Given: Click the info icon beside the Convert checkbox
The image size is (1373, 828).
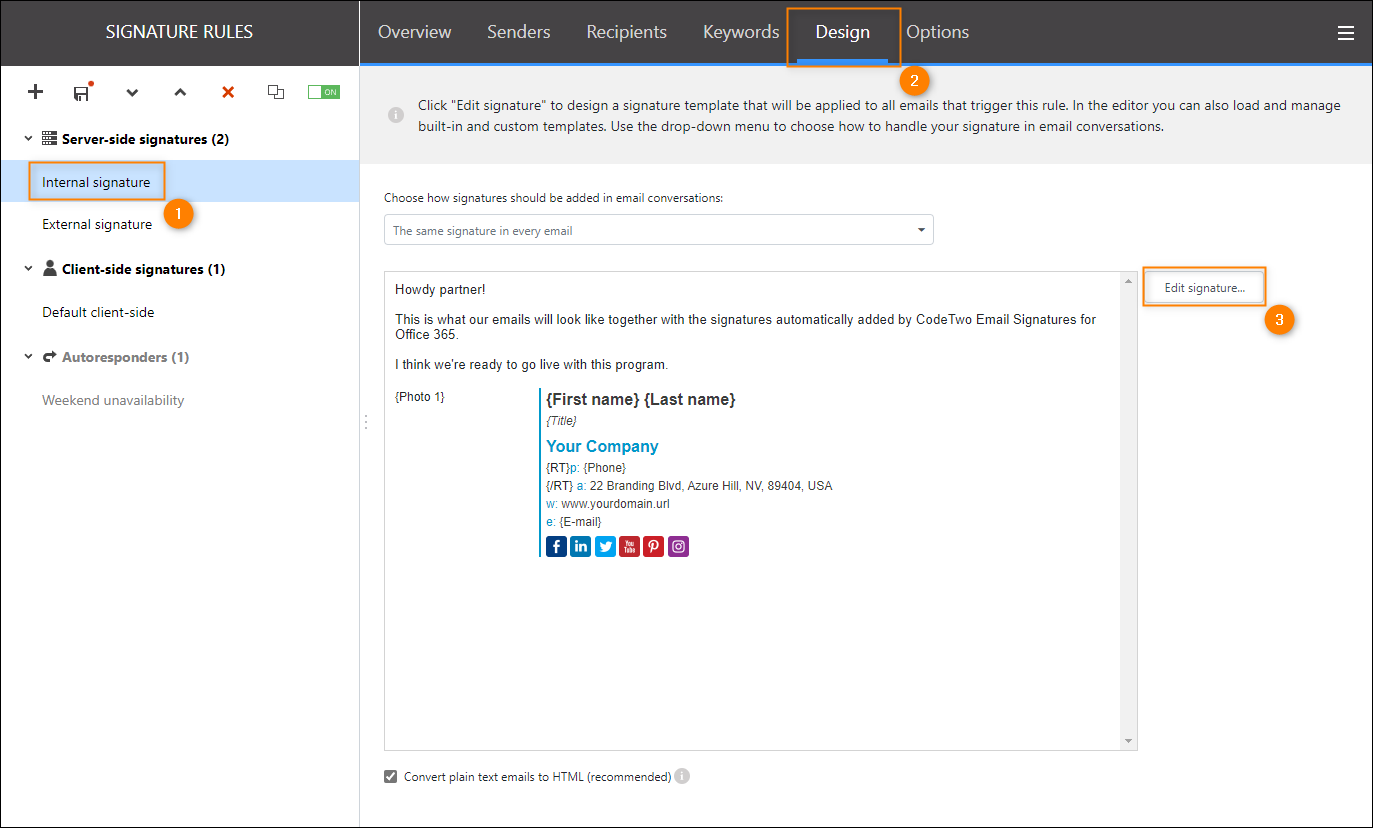Looking at the screenshot, I should coord(682,776).
